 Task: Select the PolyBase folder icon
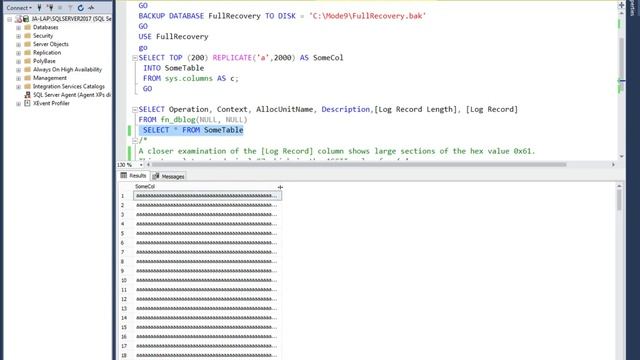click(27, 61)
